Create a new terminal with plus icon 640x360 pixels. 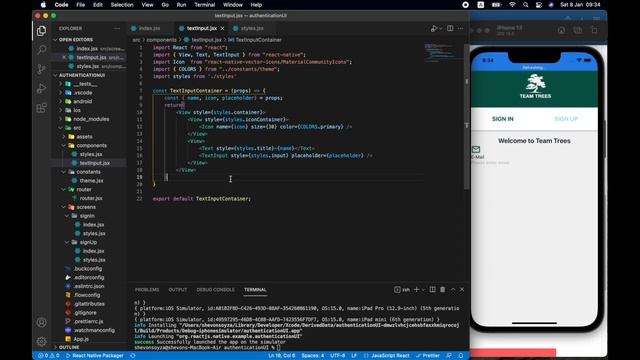(x=417, y=289)
